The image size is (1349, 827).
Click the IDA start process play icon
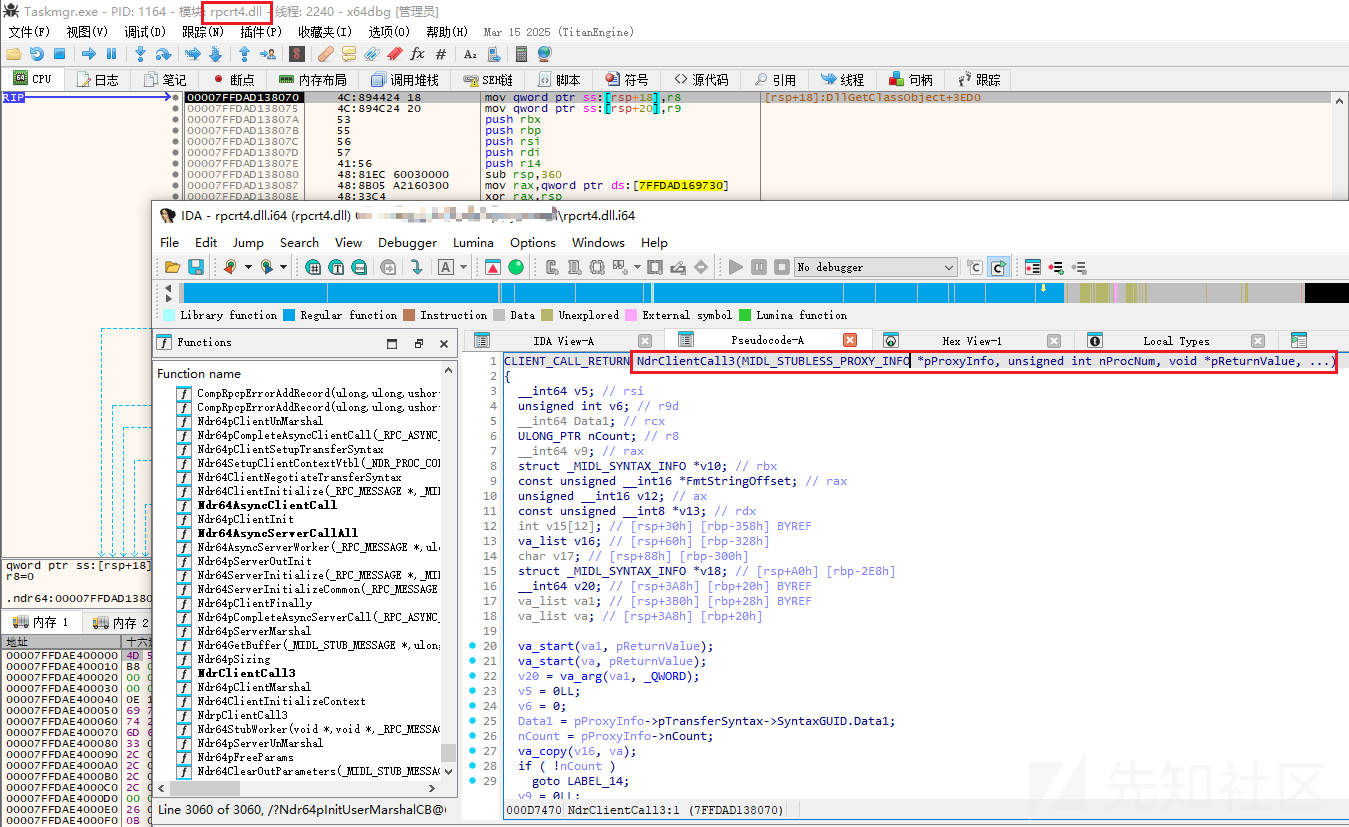(736, 267)
